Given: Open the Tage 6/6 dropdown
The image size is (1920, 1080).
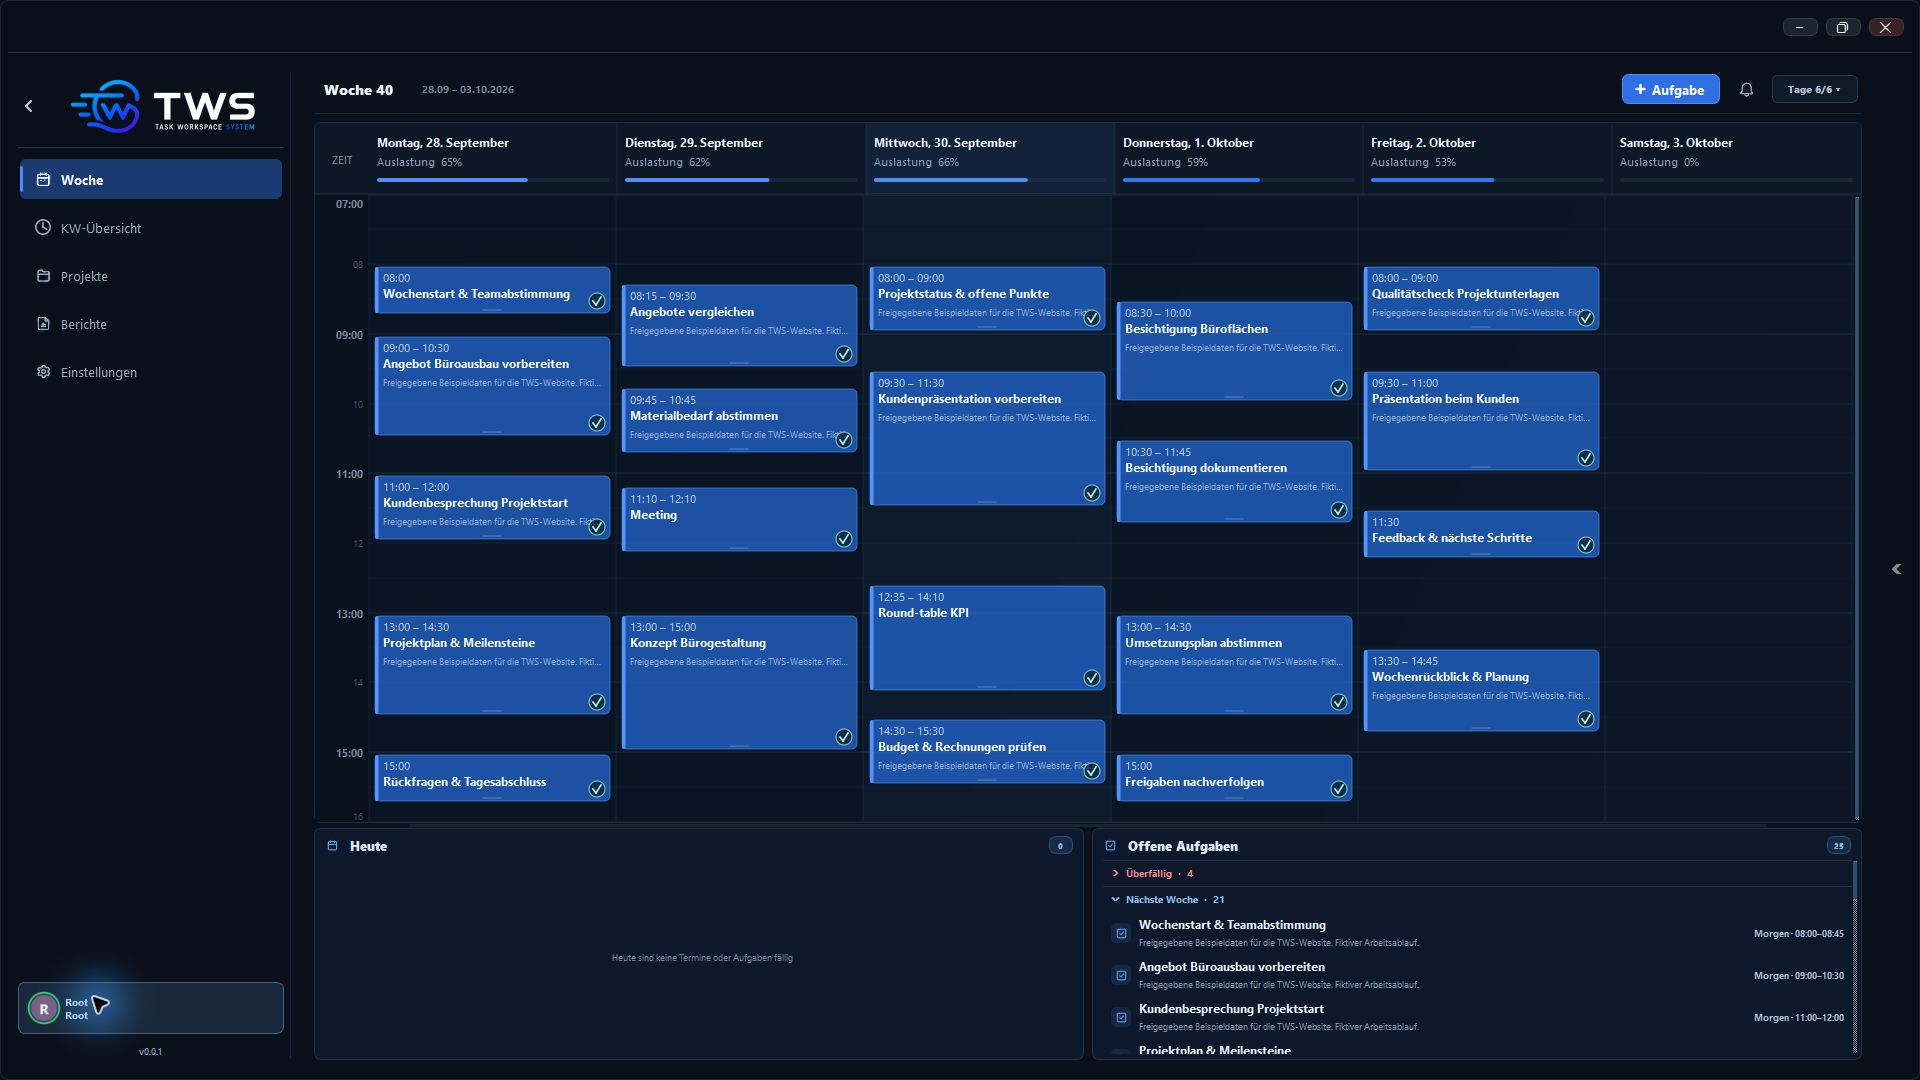Looking at the screenshot, I should 1814,90.
